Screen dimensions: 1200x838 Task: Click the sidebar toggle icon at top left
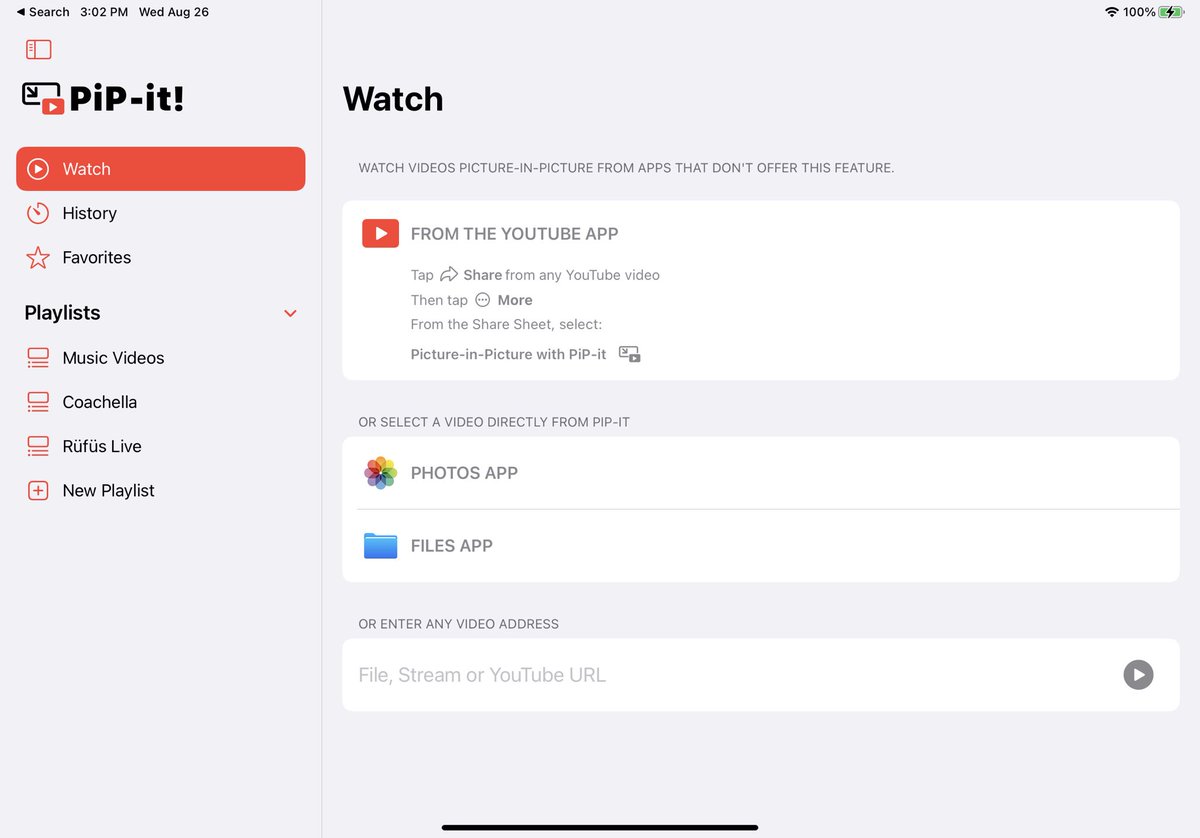38,48
